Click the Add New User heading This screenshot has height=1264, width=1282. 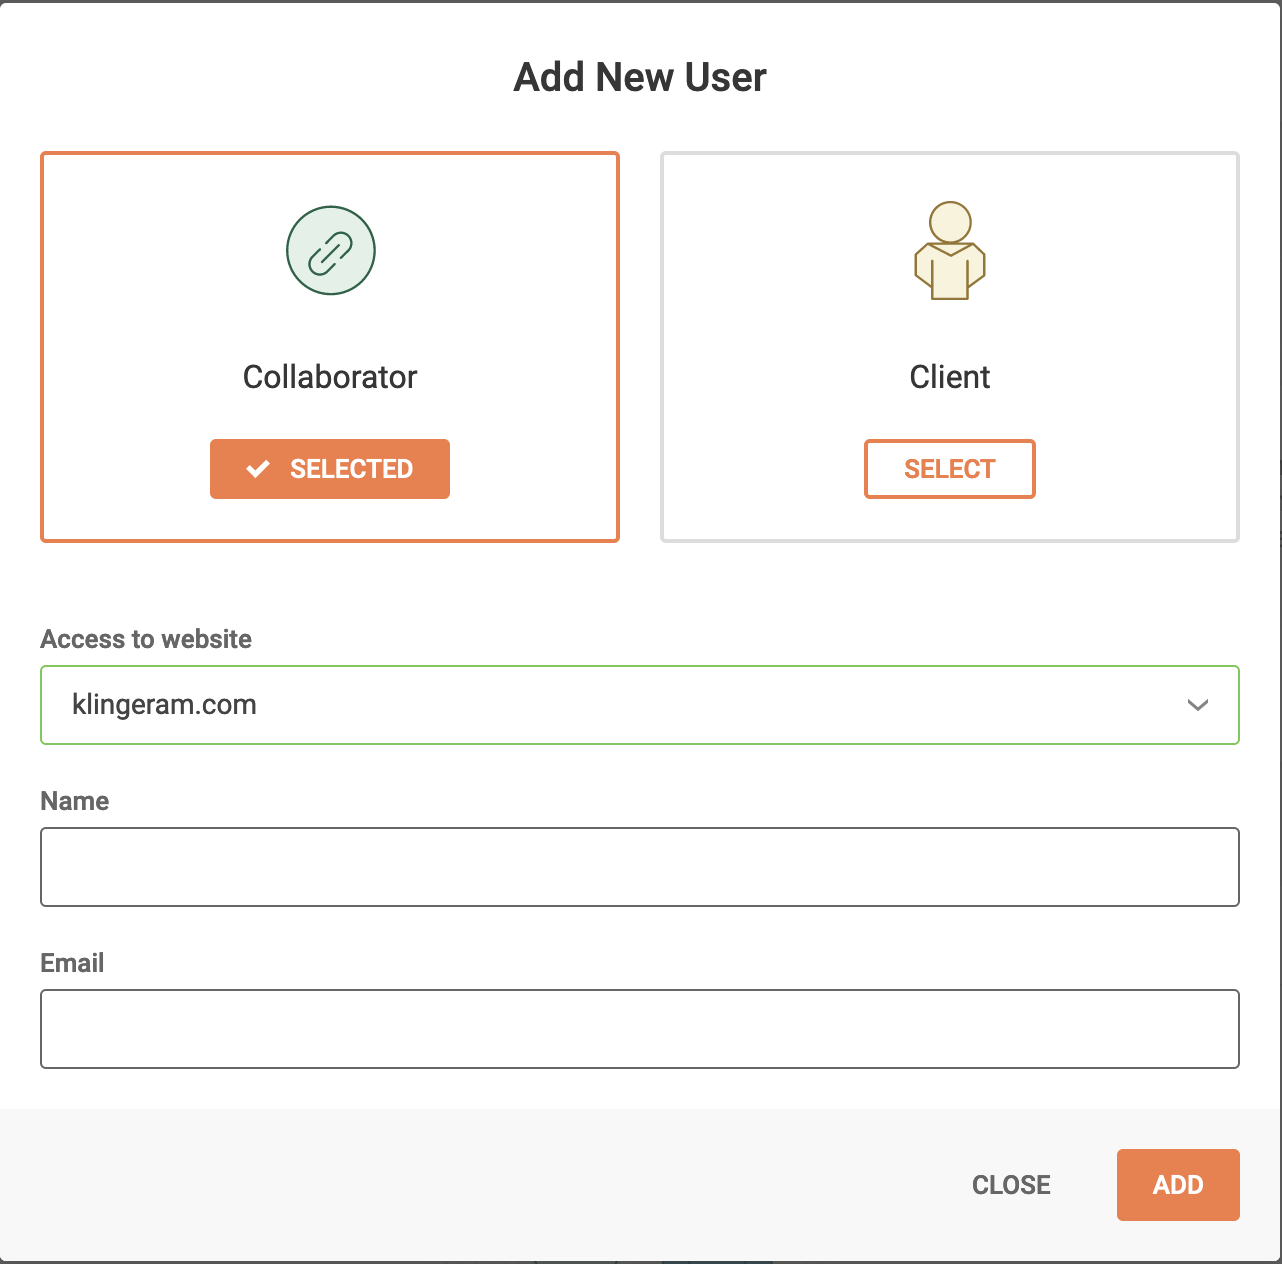(x=640, y=77)
